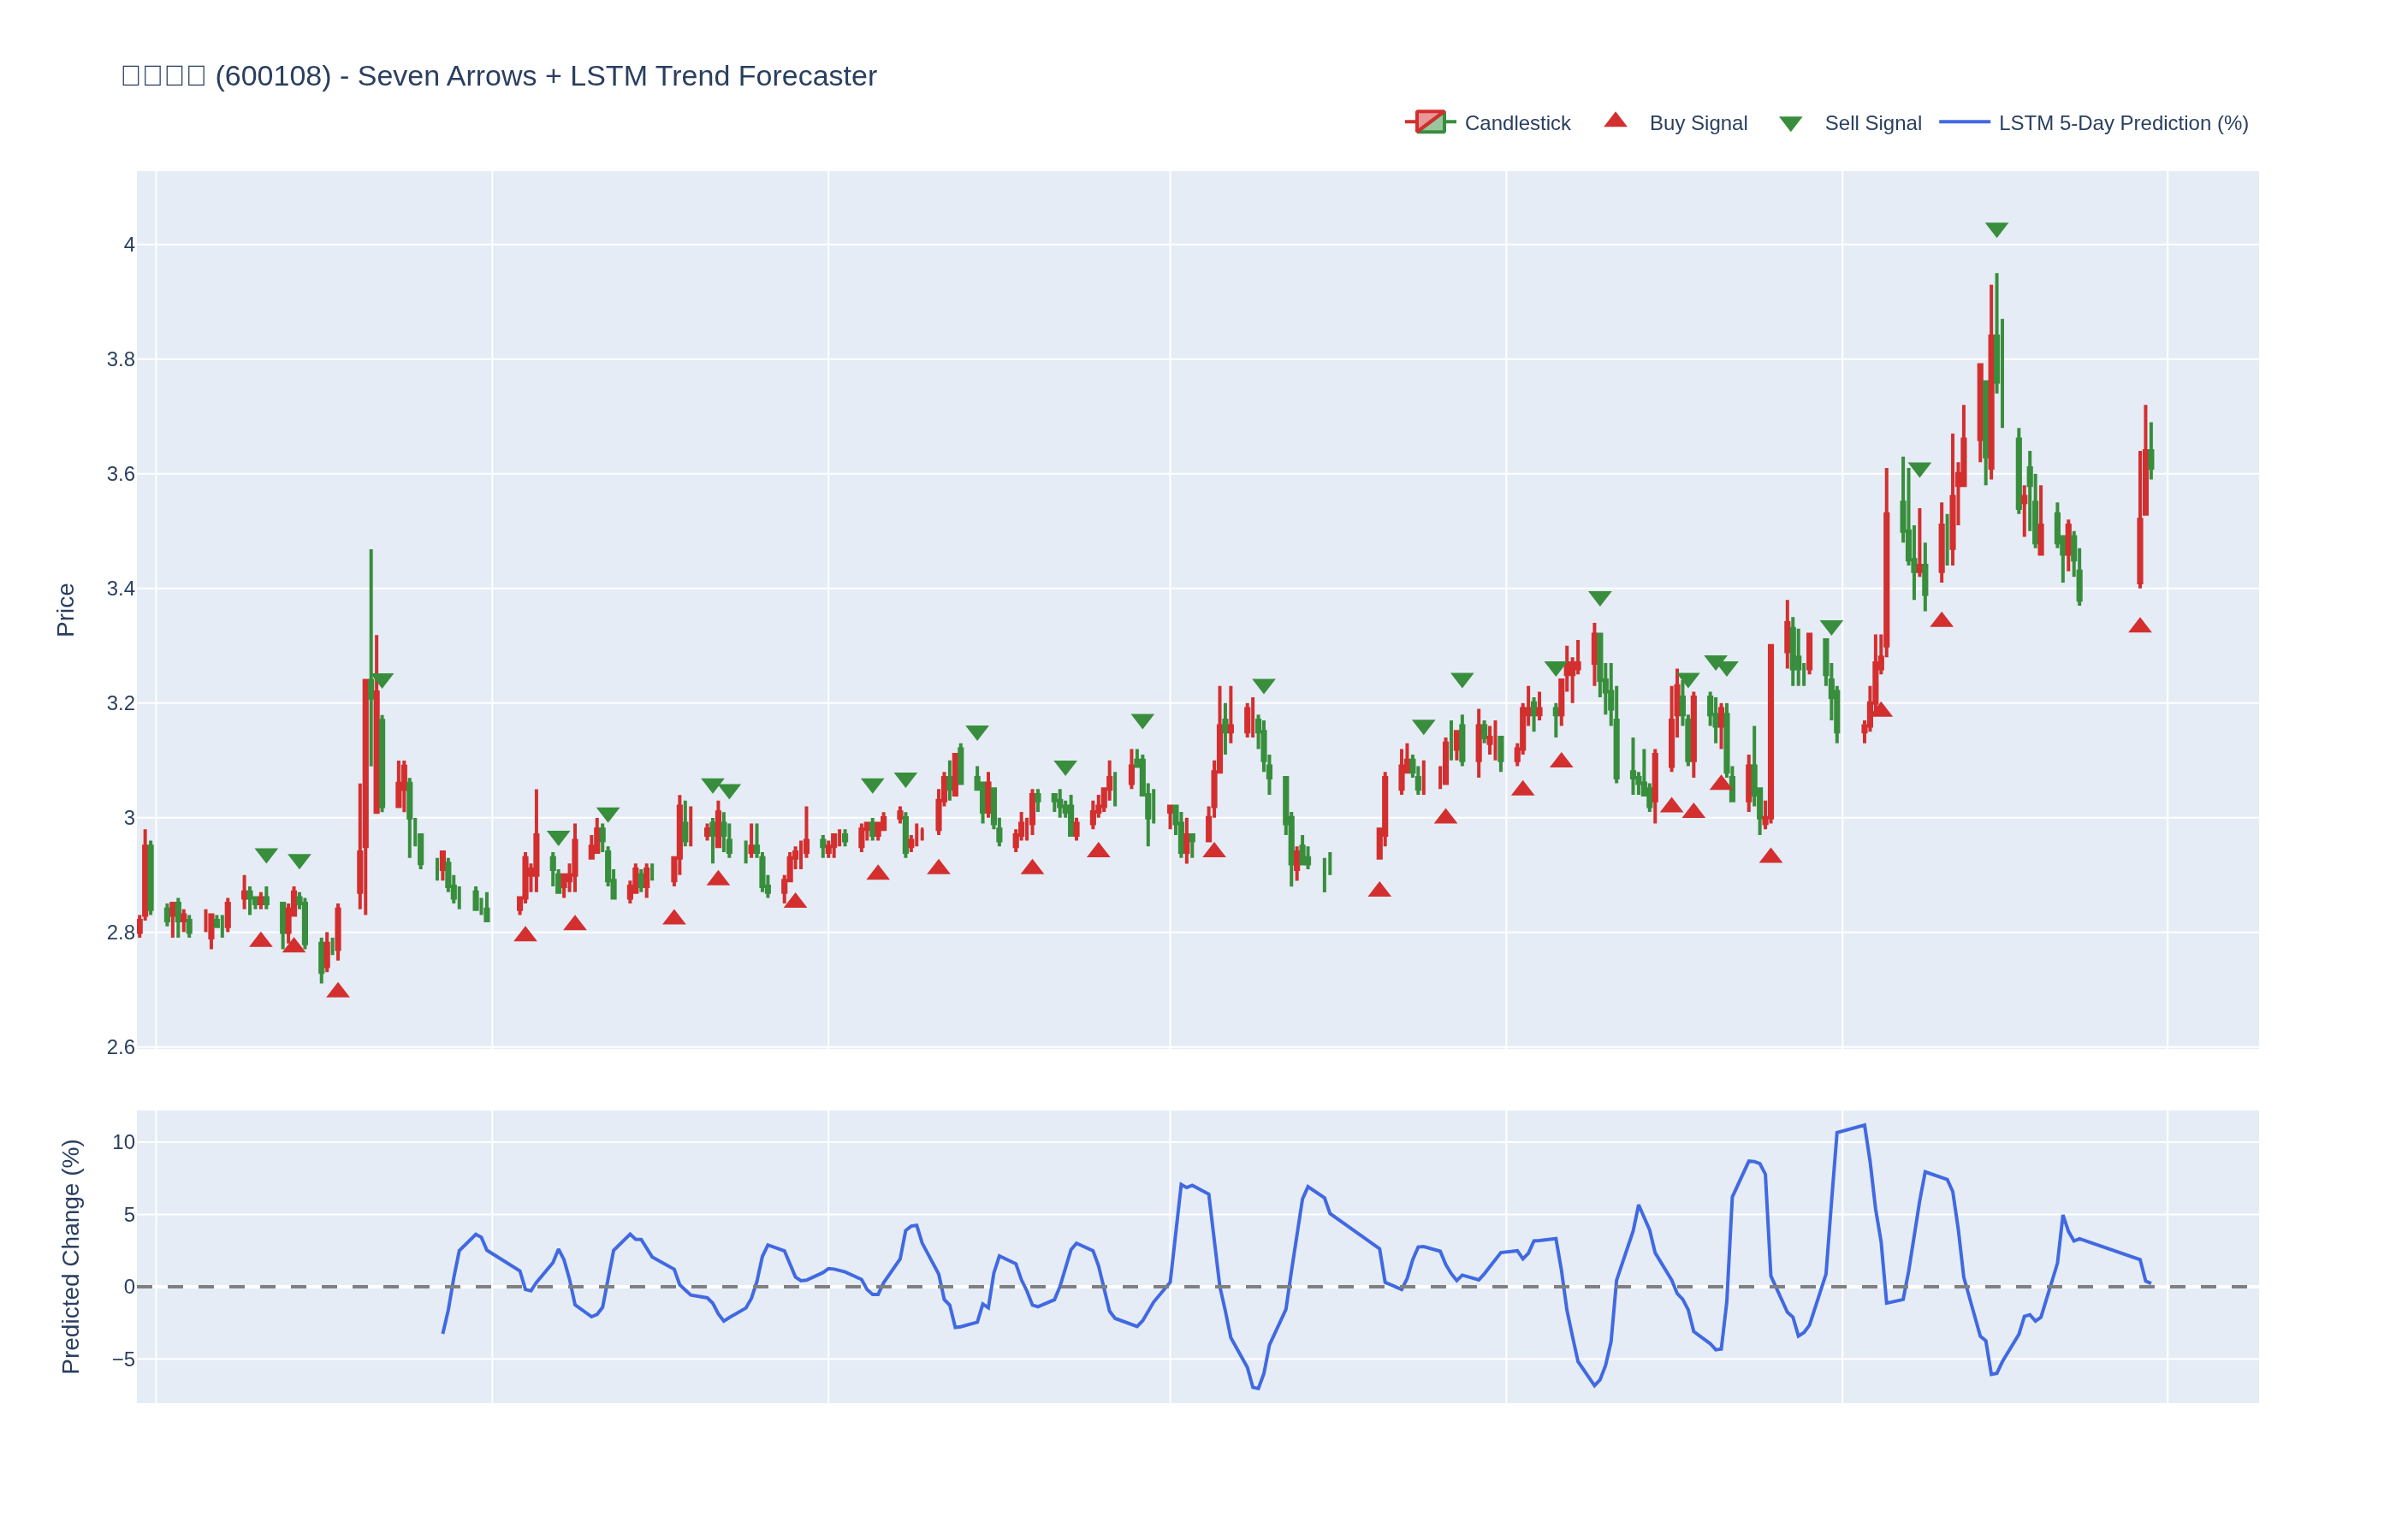Toggle Sell Signal trace via legend label

pos(1872,123)
